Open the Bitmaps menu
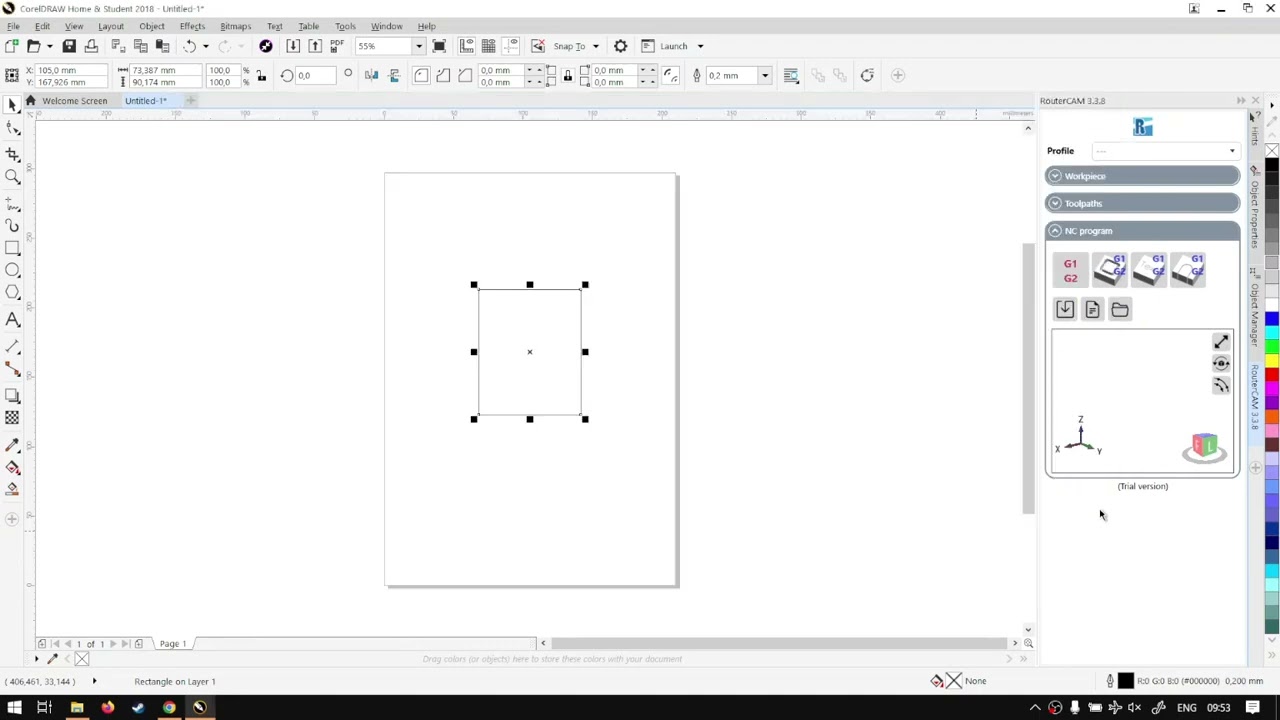Viewport: 1280px width, 720px height. click(x=235, y=26)
